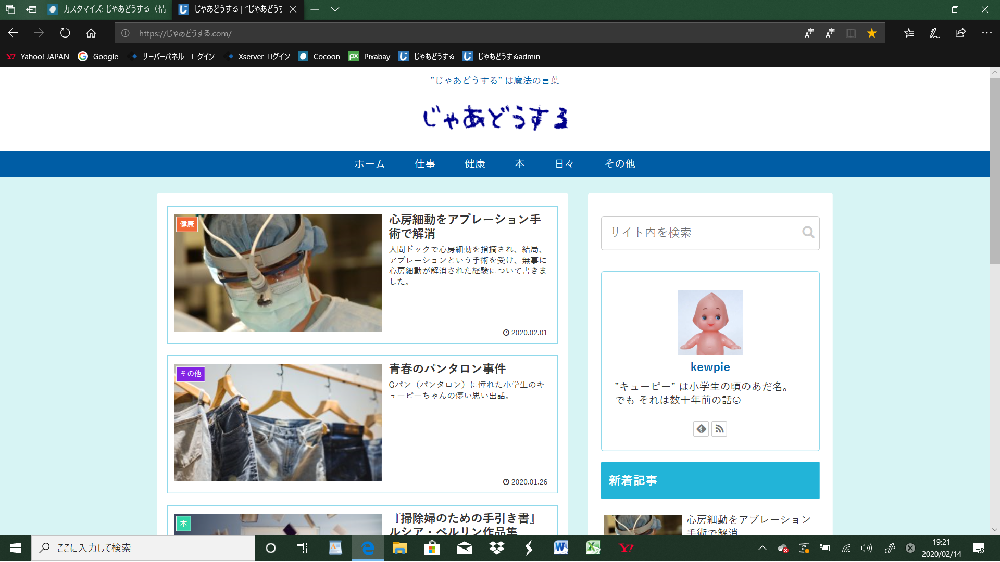Select the ホーム menu item

coord(369,164)
